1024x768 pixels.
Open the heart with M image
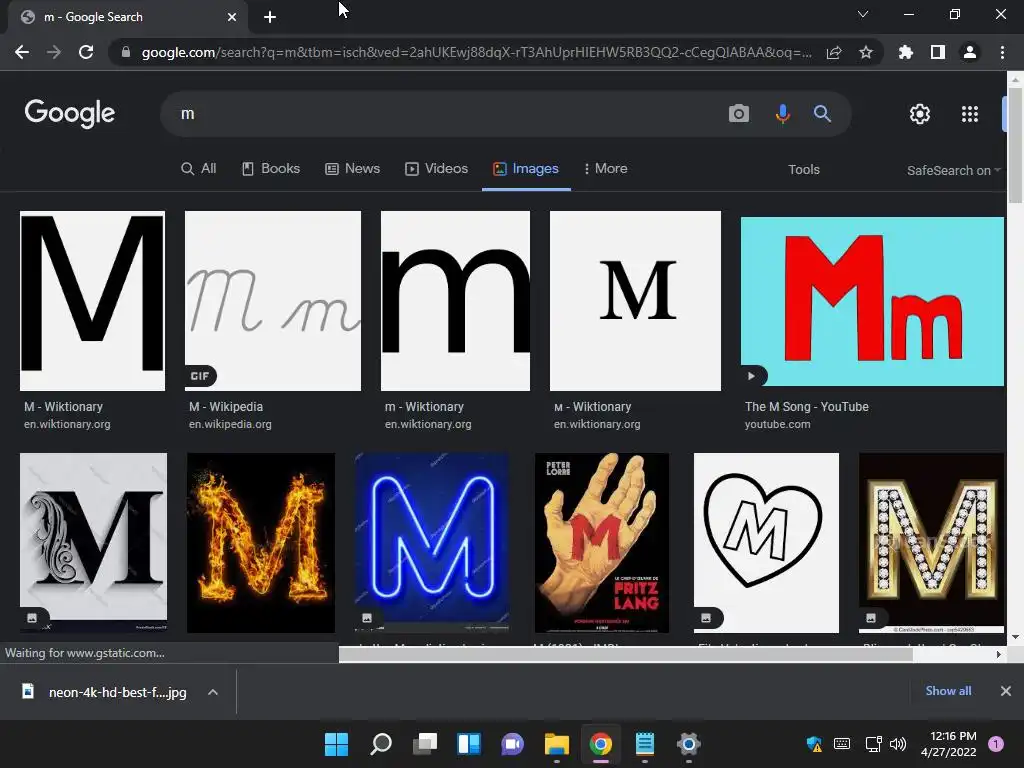(766, 542)
